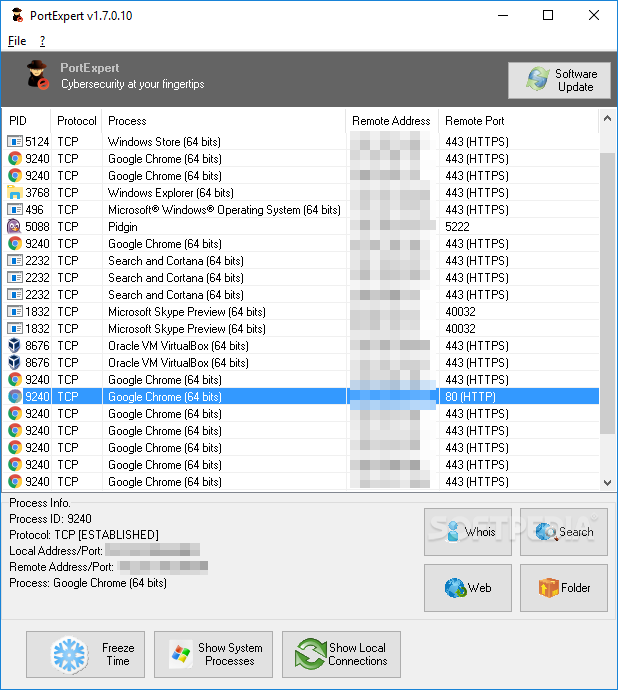Click the snowflake icon on Freeze Time

[x=69, y=655]
